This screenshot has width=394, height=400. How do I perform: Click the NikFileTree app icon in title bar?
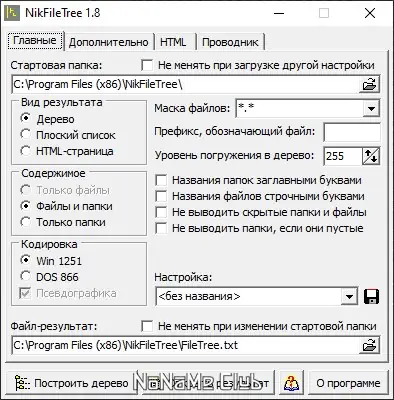(12, 13)
